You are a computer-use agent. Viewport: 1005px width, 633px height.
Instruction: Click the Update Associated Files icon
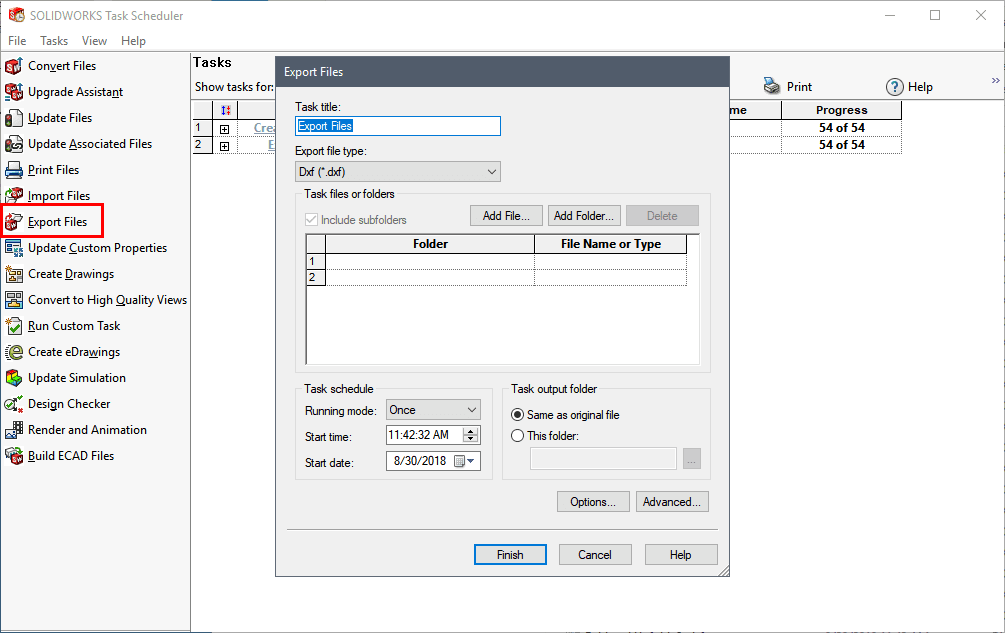(13, 144)
